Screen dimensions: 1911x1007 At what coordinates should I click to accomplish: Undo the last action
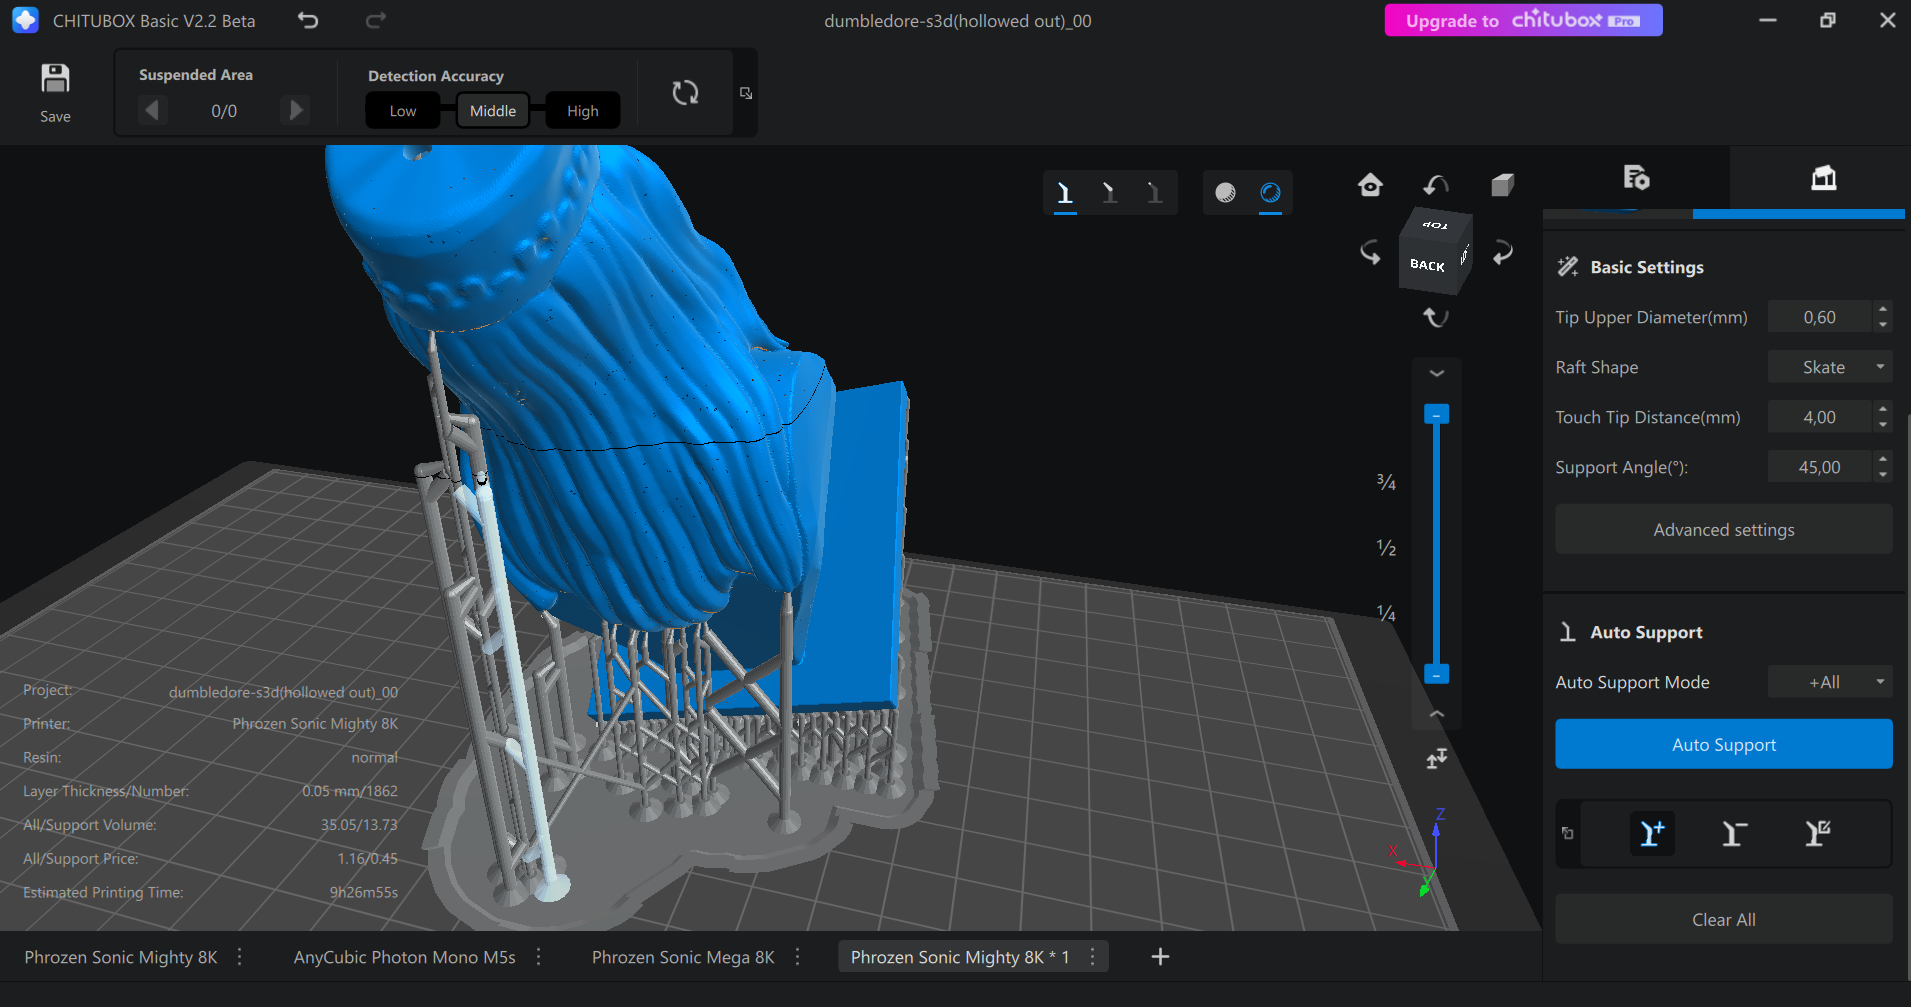tap(308, 20)
